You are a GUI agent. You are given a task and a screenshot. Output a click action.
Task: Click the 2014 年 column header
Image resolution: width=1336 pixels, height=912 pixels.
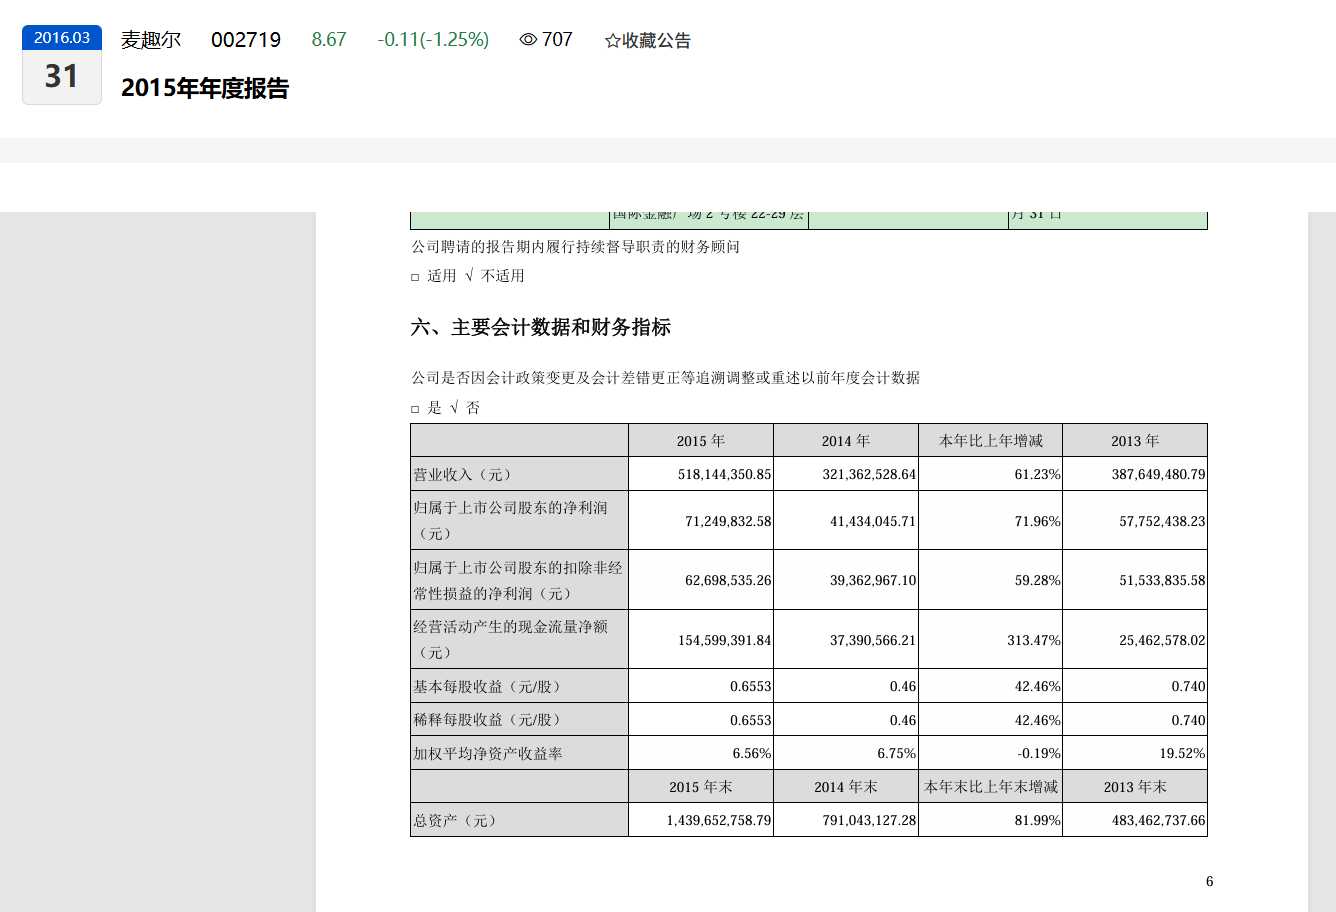(x=846, y=441)
